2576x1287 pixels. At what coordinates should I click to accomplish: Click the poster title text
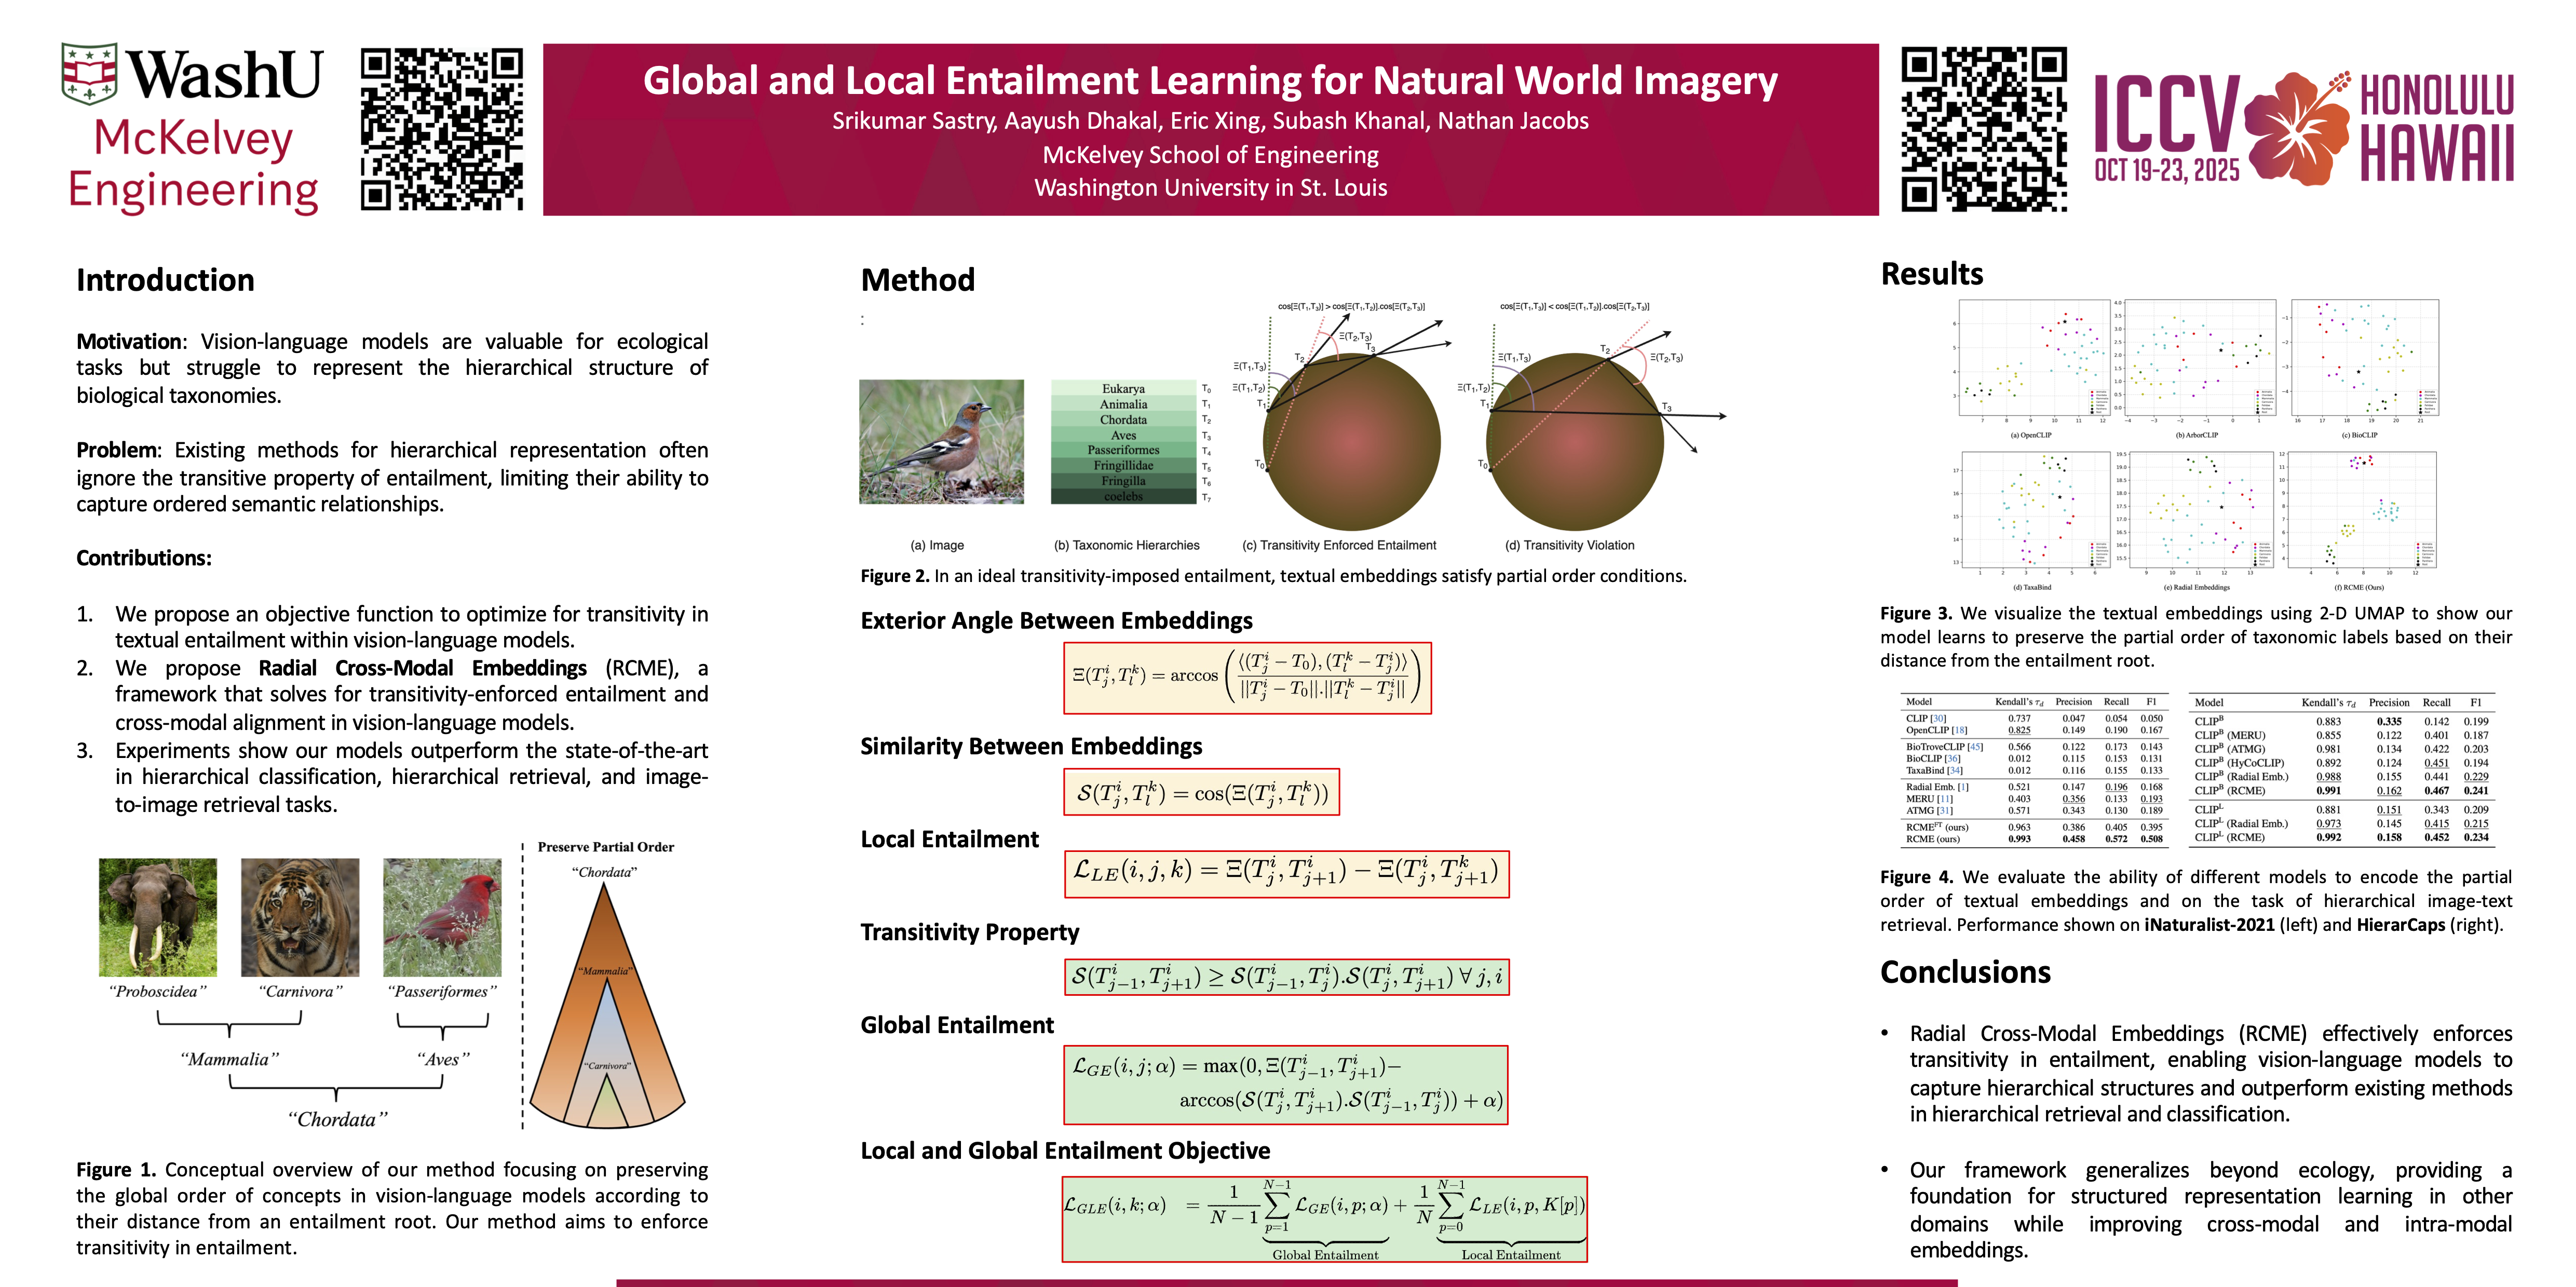tap(1210, 80)
